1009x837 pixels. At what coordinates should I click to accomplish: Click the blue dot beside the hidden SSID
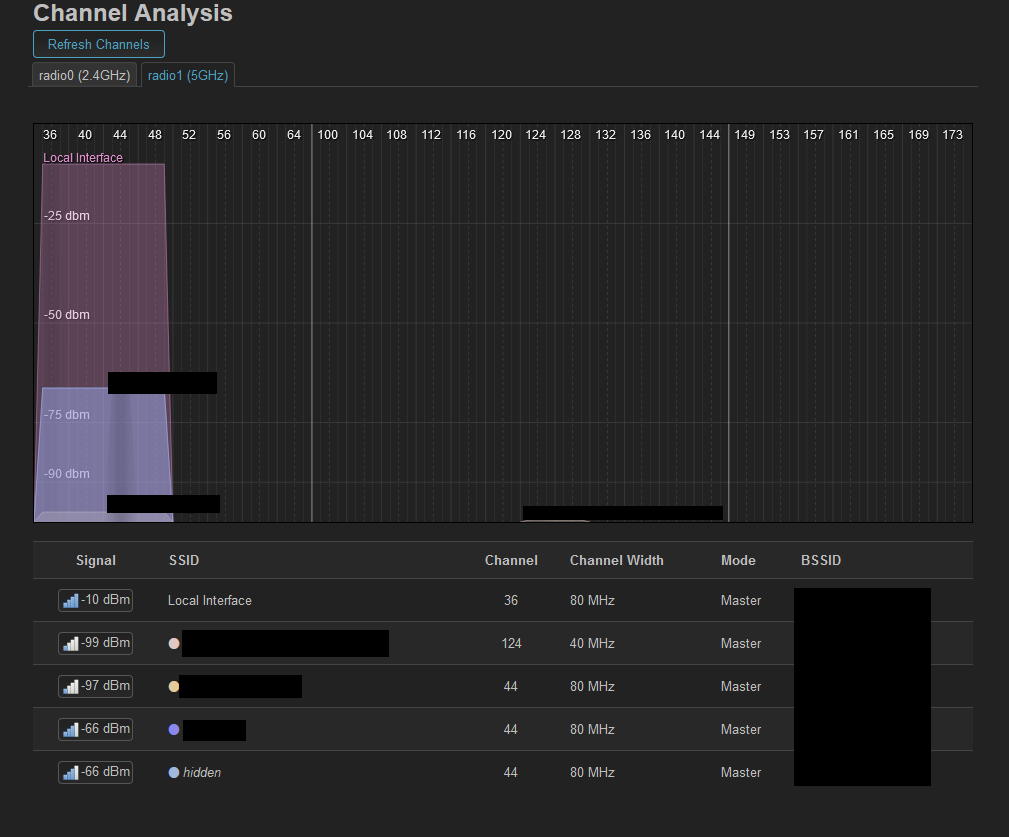coord(174,773)
